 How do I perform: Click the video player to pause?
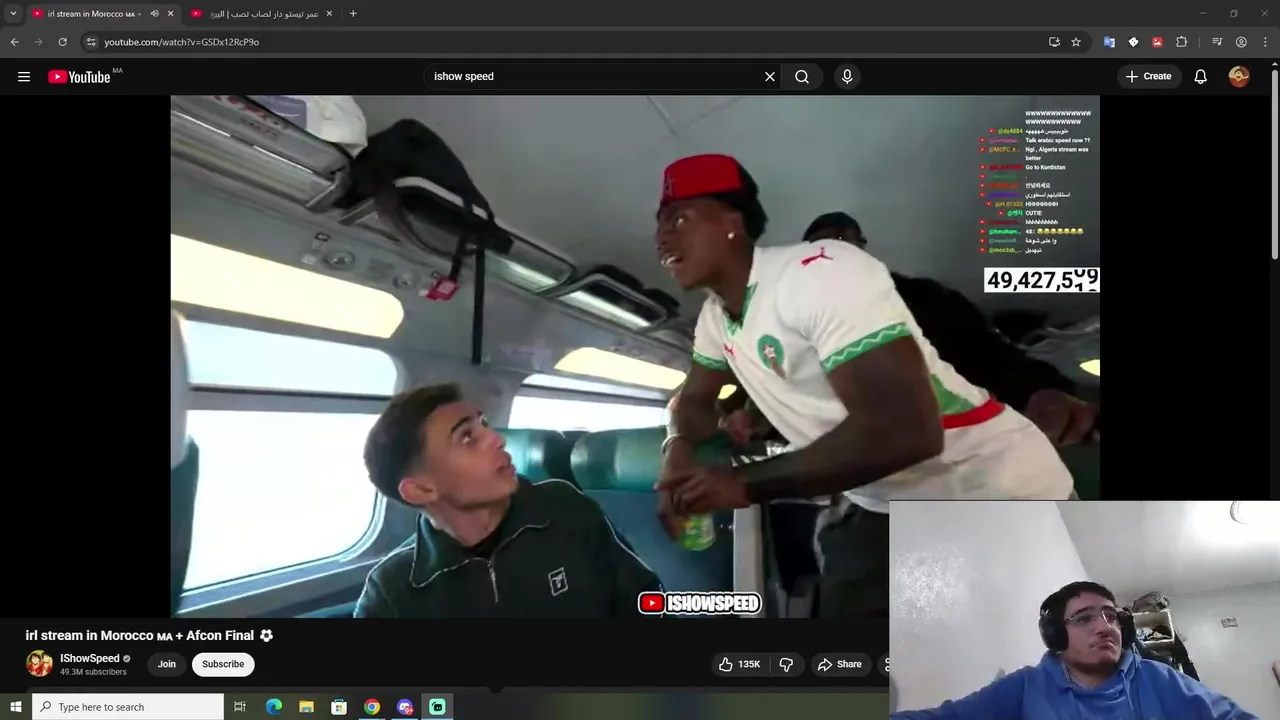(x=635, y=356)
